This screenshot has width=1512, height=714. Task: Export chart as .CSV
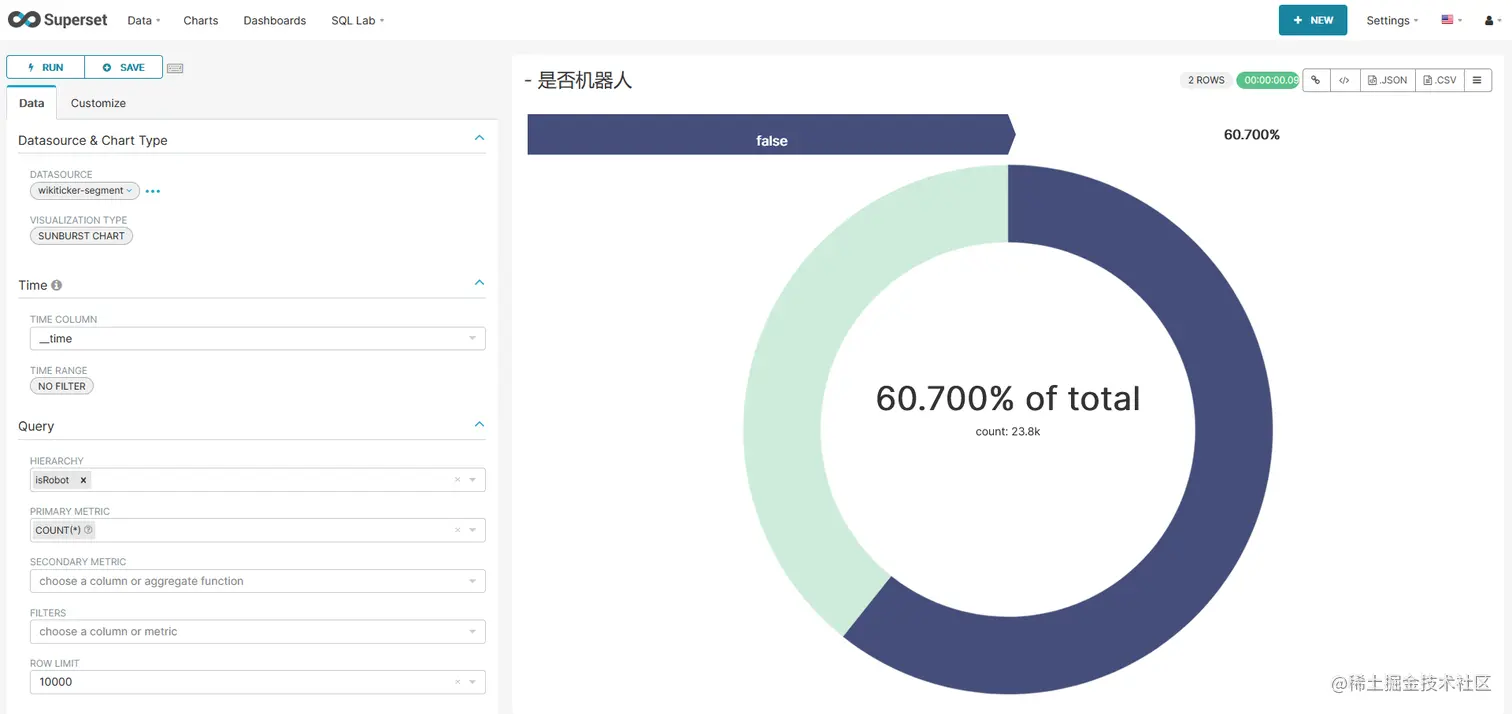tap(1440, 80)
